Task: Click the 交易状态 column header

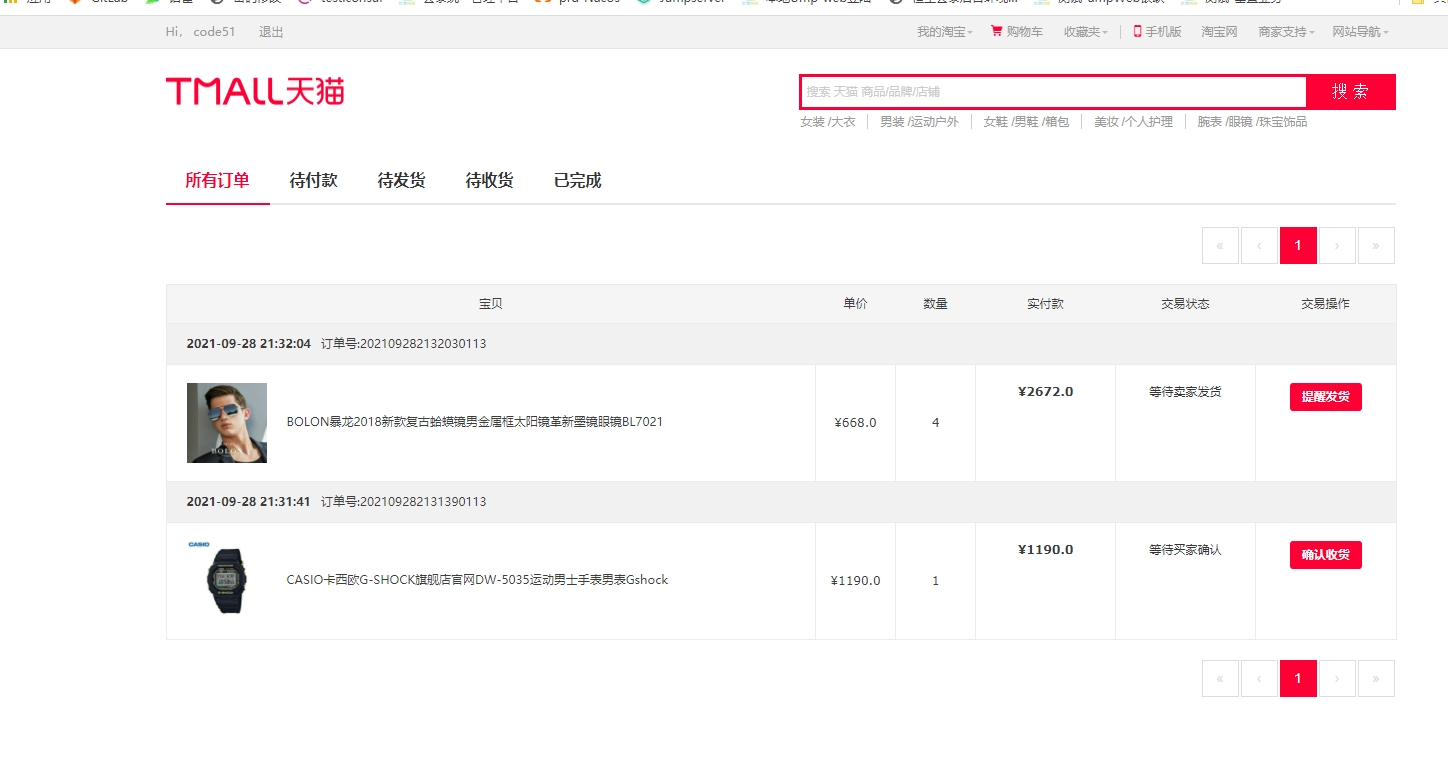Action: (1185, 304)
